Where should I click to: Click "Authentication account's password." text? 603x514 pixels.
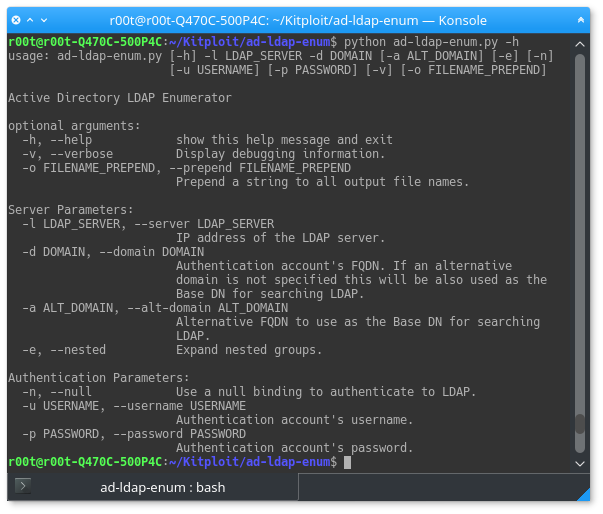click(295, 448)
